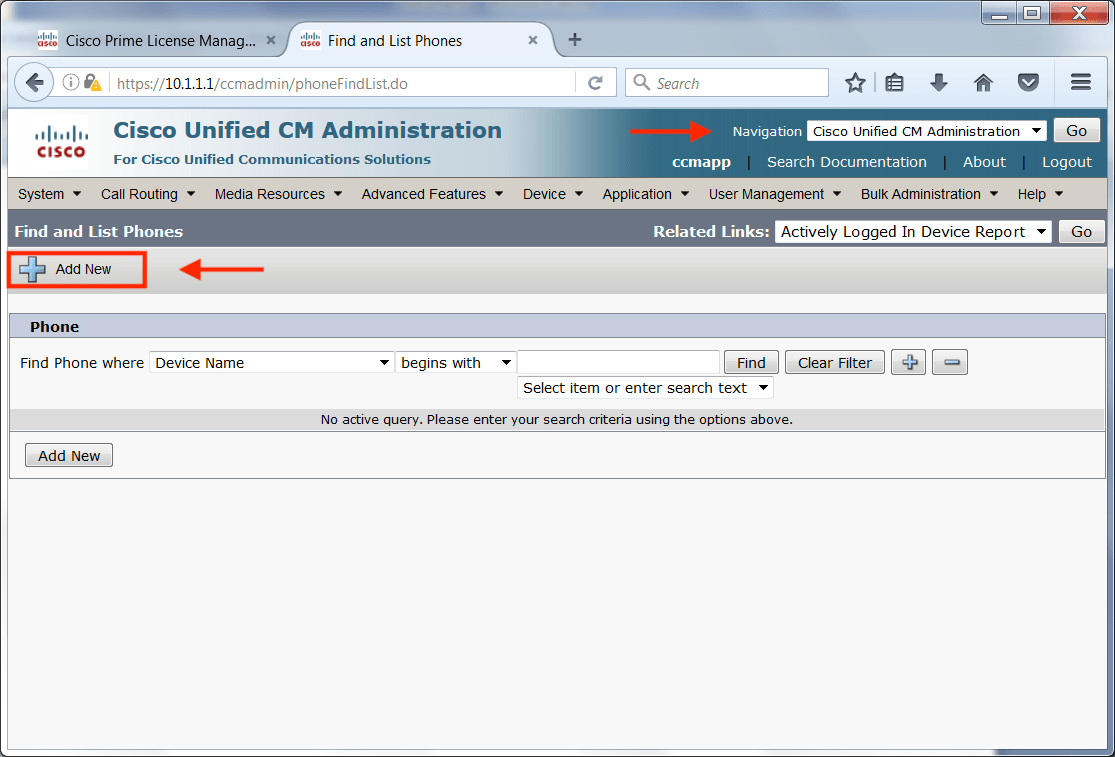Click the magnifier icon in browser search box
The image size is (1115, 757).
pos(641,82)
